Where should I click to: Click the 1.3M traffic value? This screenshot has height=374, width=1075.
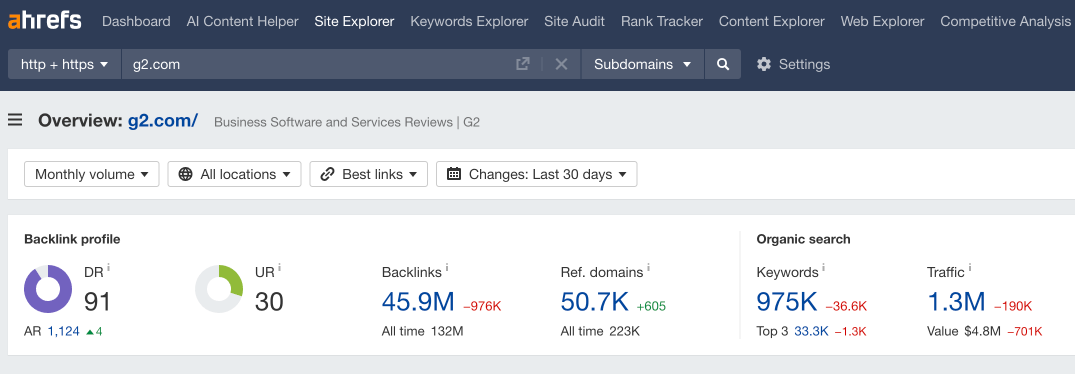click(x=956, y=301)
